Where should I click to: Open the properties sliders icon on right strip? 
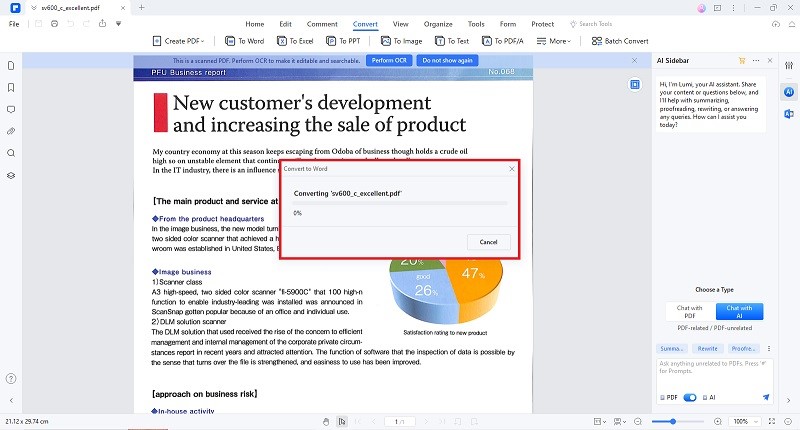(x=789, y=66)
